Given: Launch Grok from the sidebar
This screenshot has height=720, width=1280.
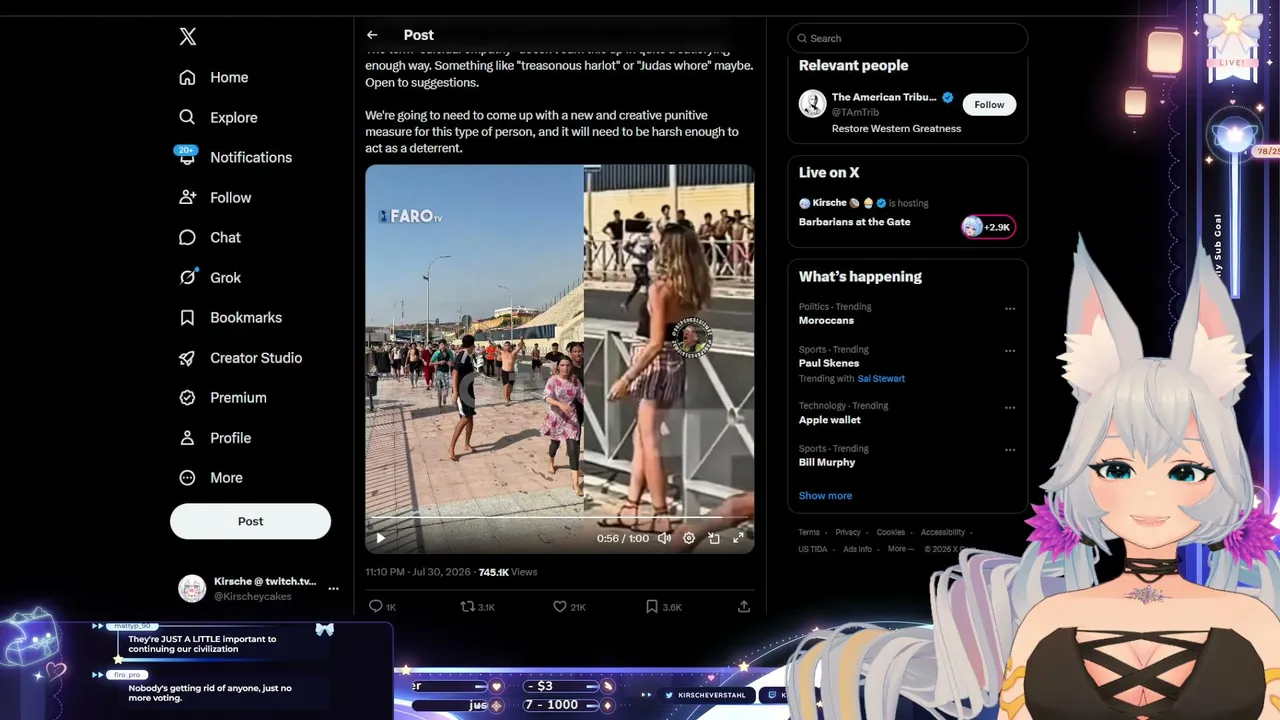Looking at the screenshot, I should tap(209, 277).
